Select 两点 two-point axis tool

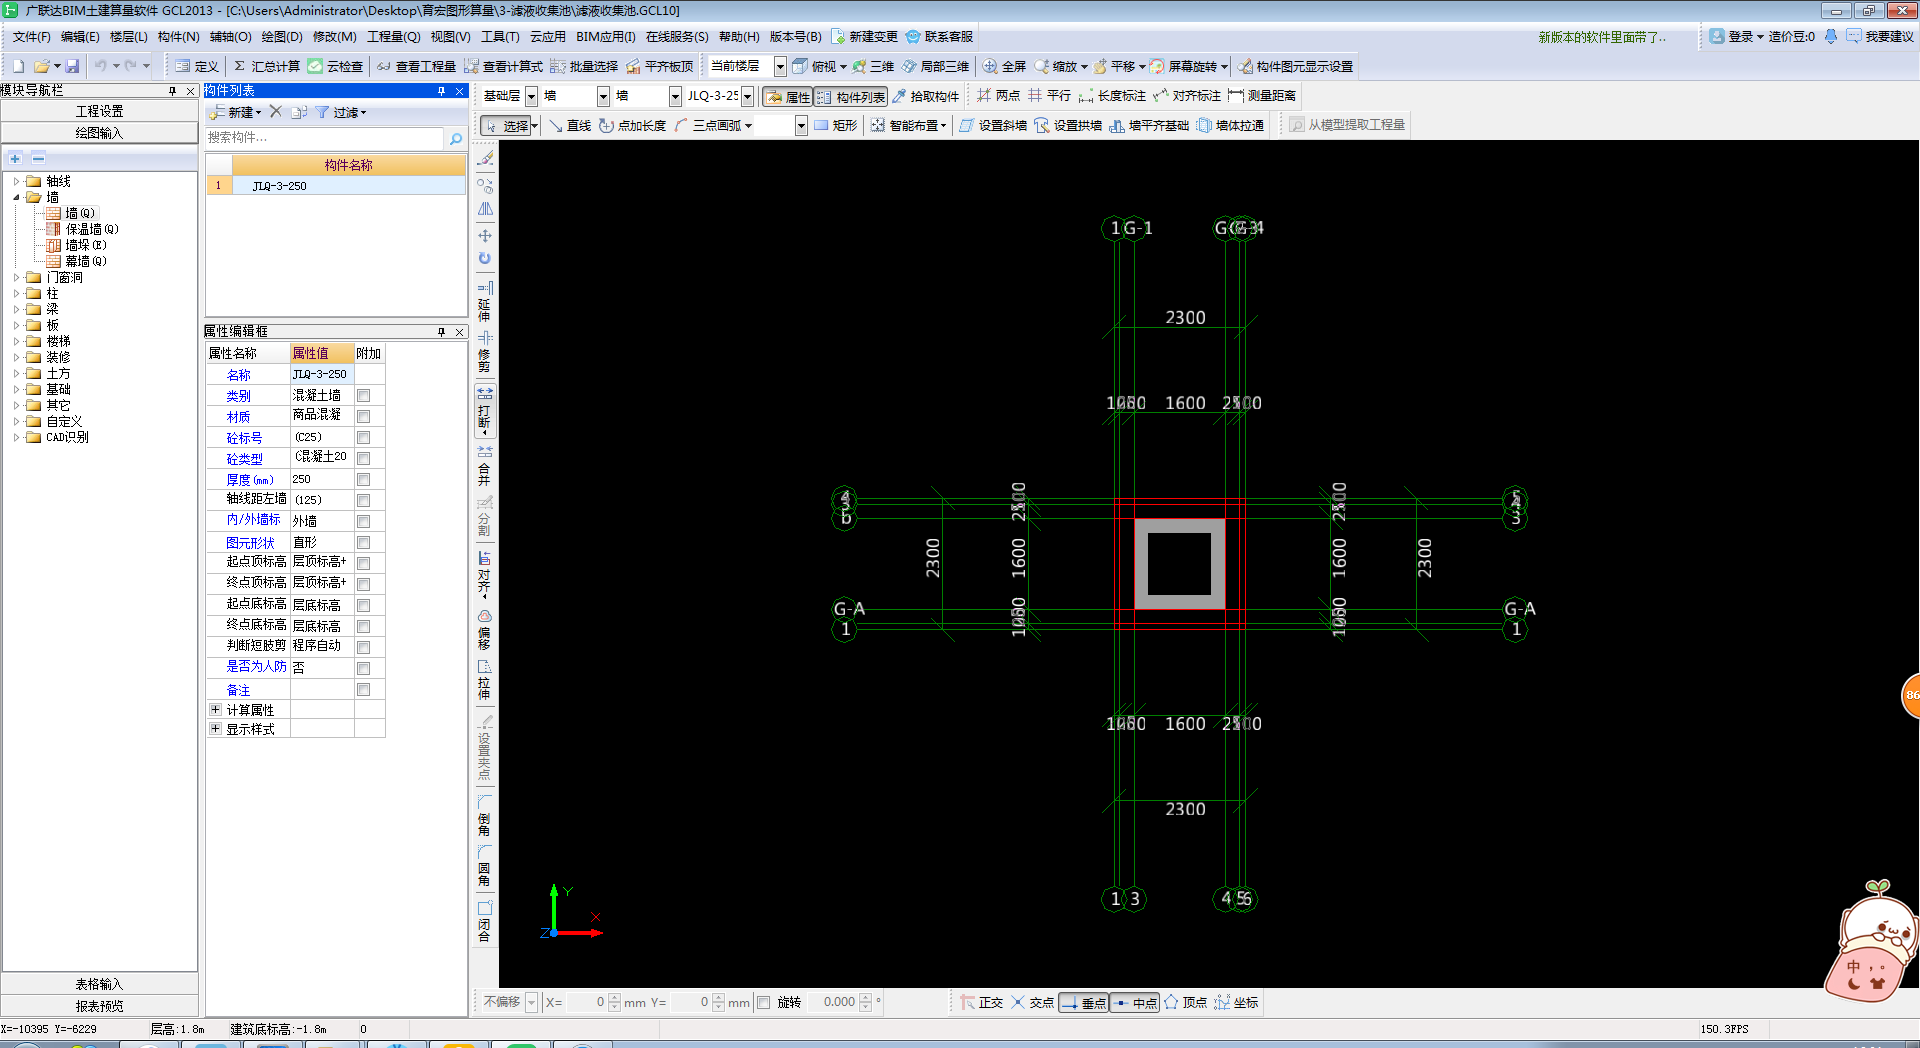[998, 95]
